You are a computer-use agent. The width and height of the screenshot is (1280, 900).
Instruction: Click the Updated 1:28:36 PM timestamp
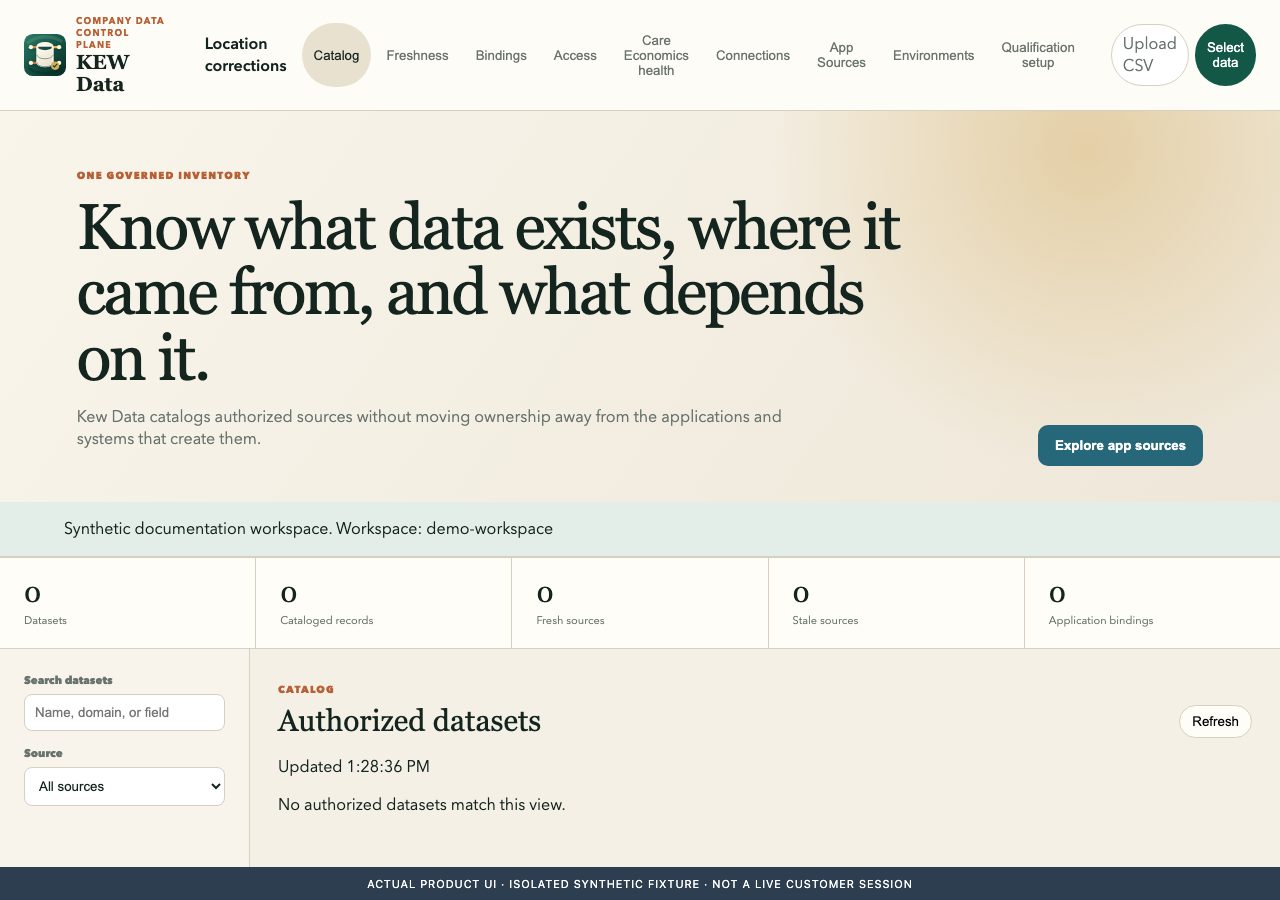(x=354, y=767)
